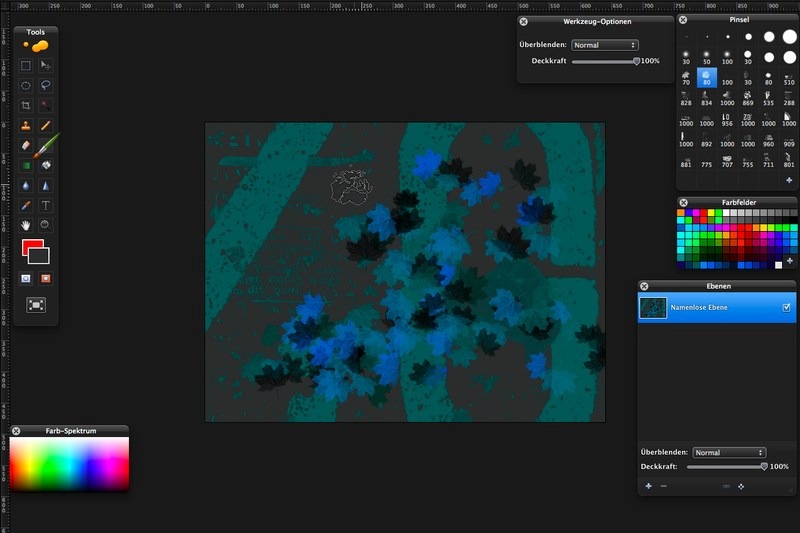Select the pencil tool
Screen dimensions: 800x533
click(x=46, y=125)
